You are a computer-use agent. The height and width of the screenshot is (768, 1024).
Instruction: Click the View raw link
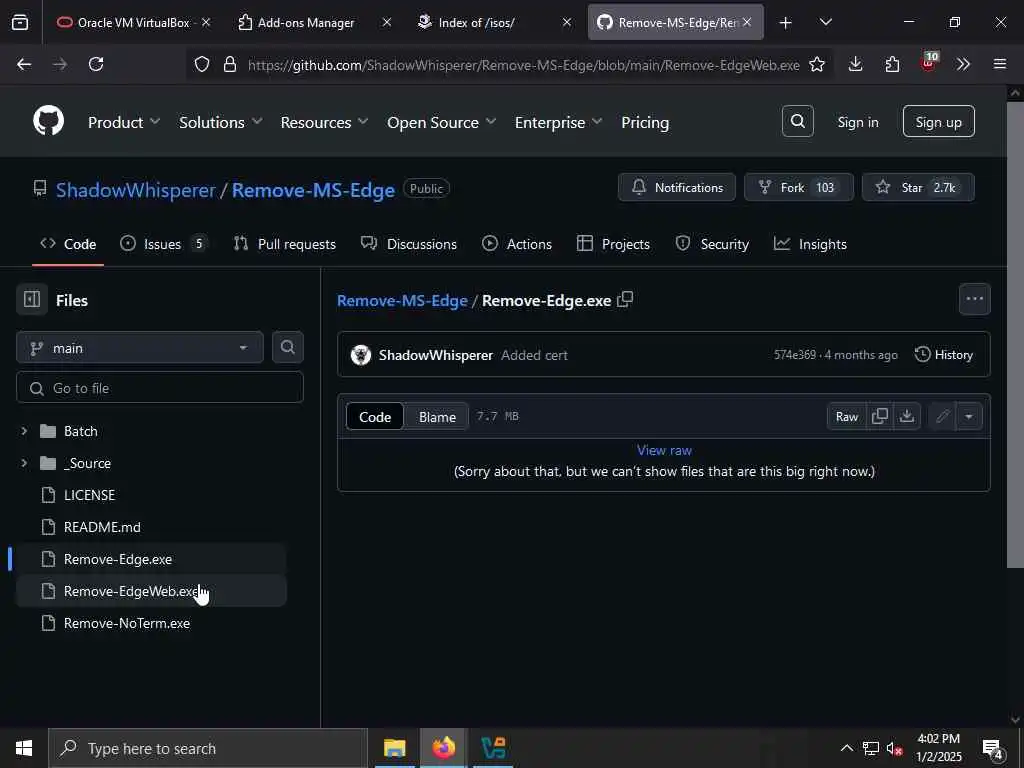coord(664,450)
